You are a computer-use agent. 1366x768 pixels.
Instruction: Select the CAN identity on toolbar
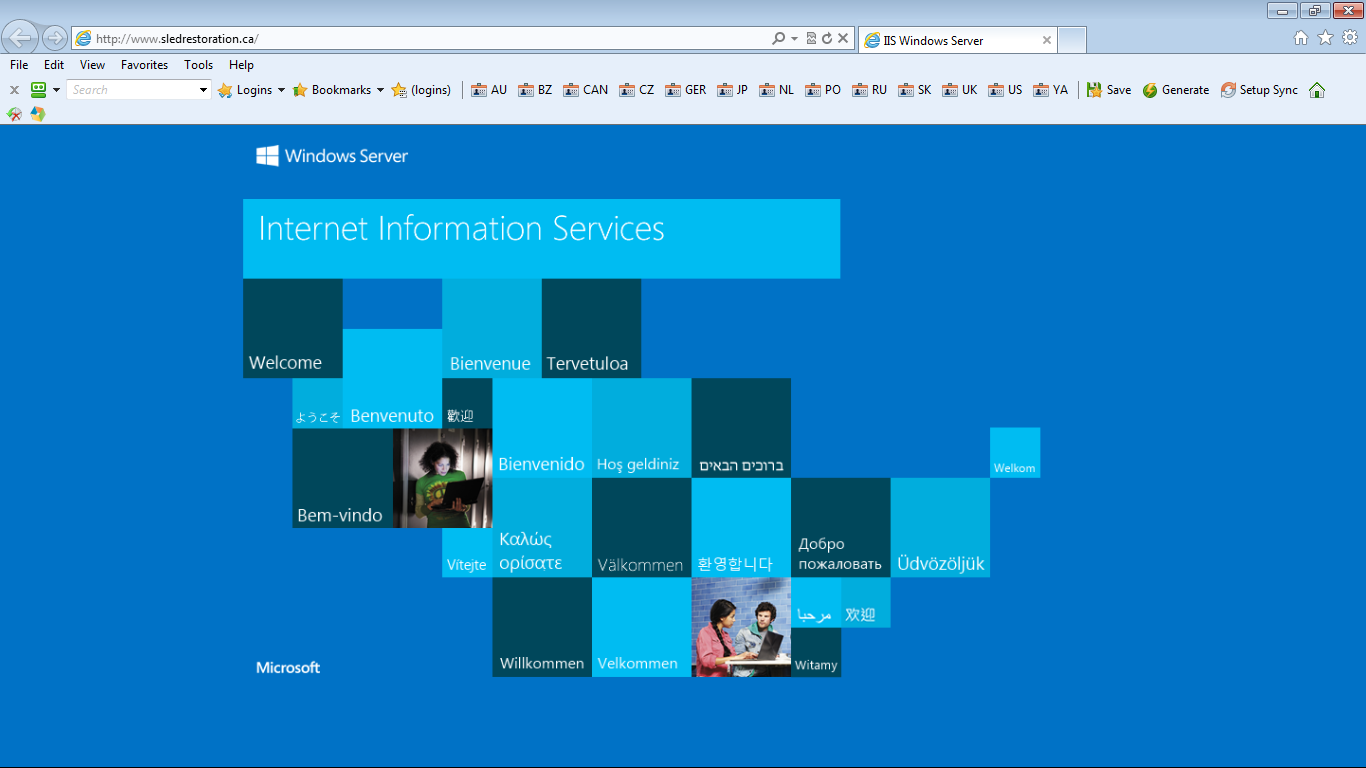point(585,90)
